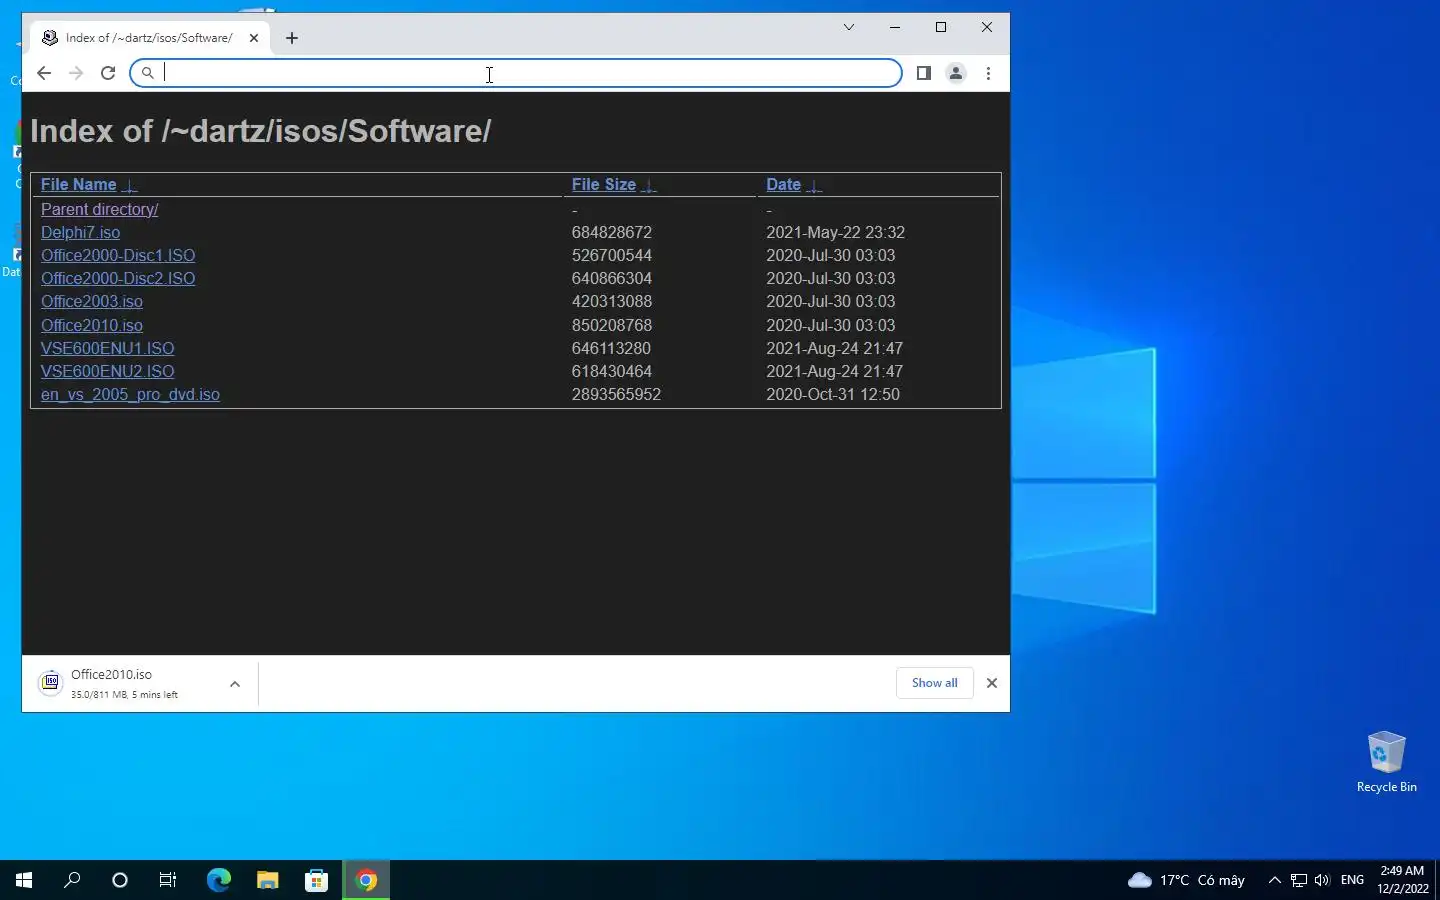
Task: Click the date 2020-Oct-31 12:50
Action: [x=833, y=394]
